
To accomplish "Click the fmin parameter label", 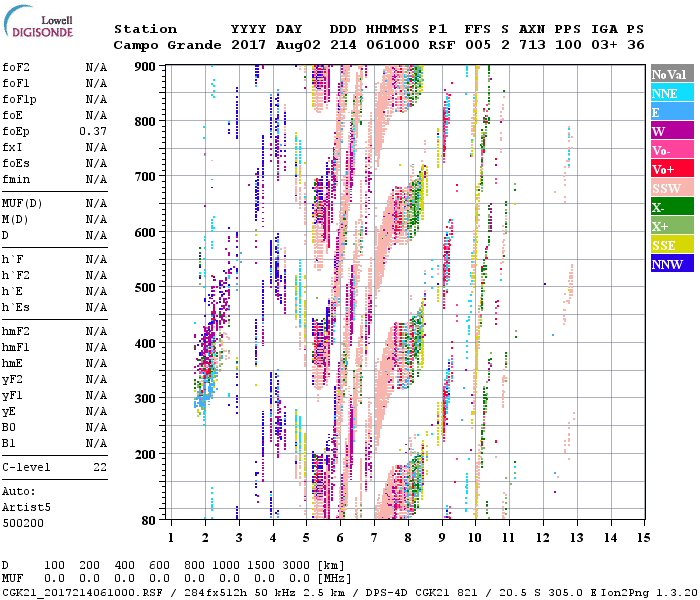I will pos(16,179).
